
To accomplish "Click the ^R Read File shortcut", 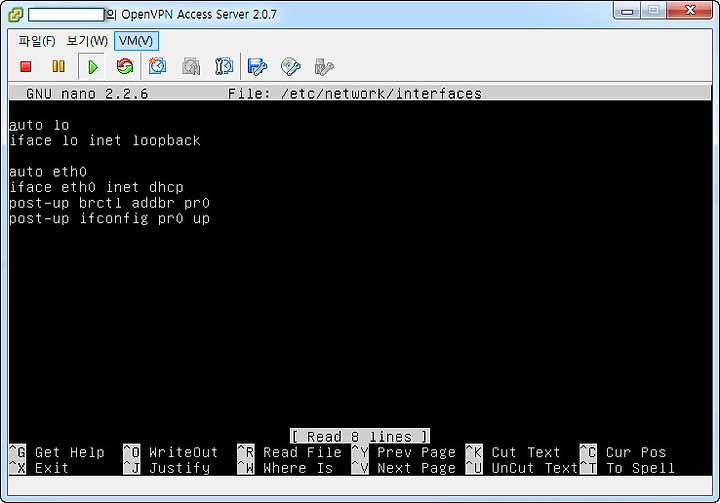I will (x=289, y=452).
